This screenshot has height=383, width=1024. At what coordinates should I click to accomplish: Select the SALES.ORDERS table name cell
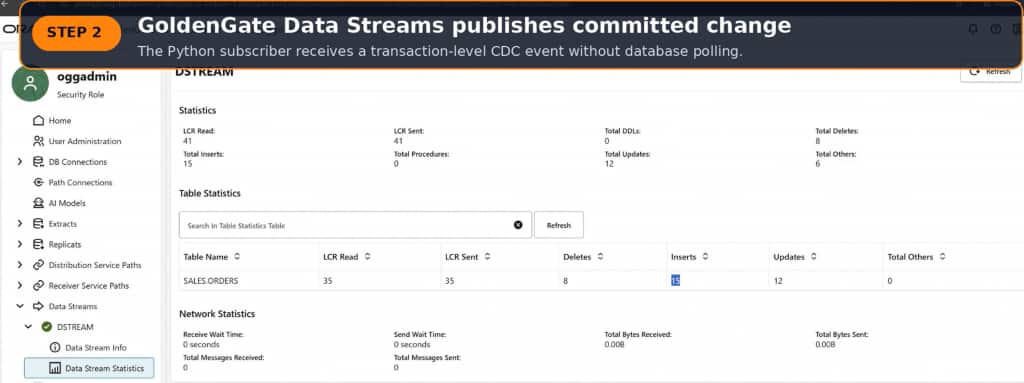tap(211, 281)
